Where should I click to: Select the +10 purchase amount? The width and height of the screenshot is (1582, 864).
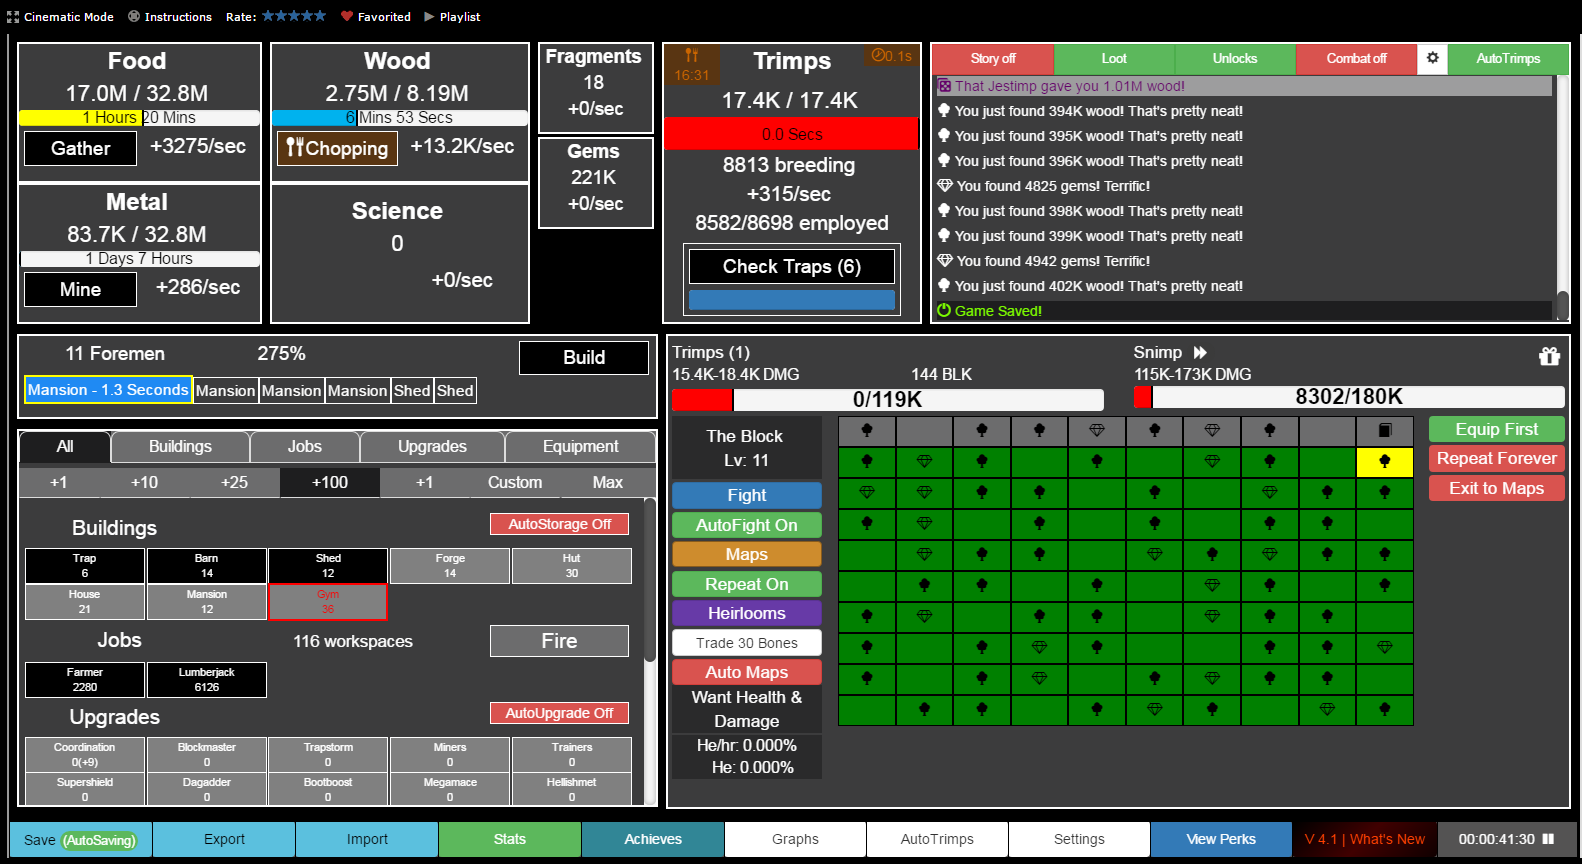click(144, 482)
